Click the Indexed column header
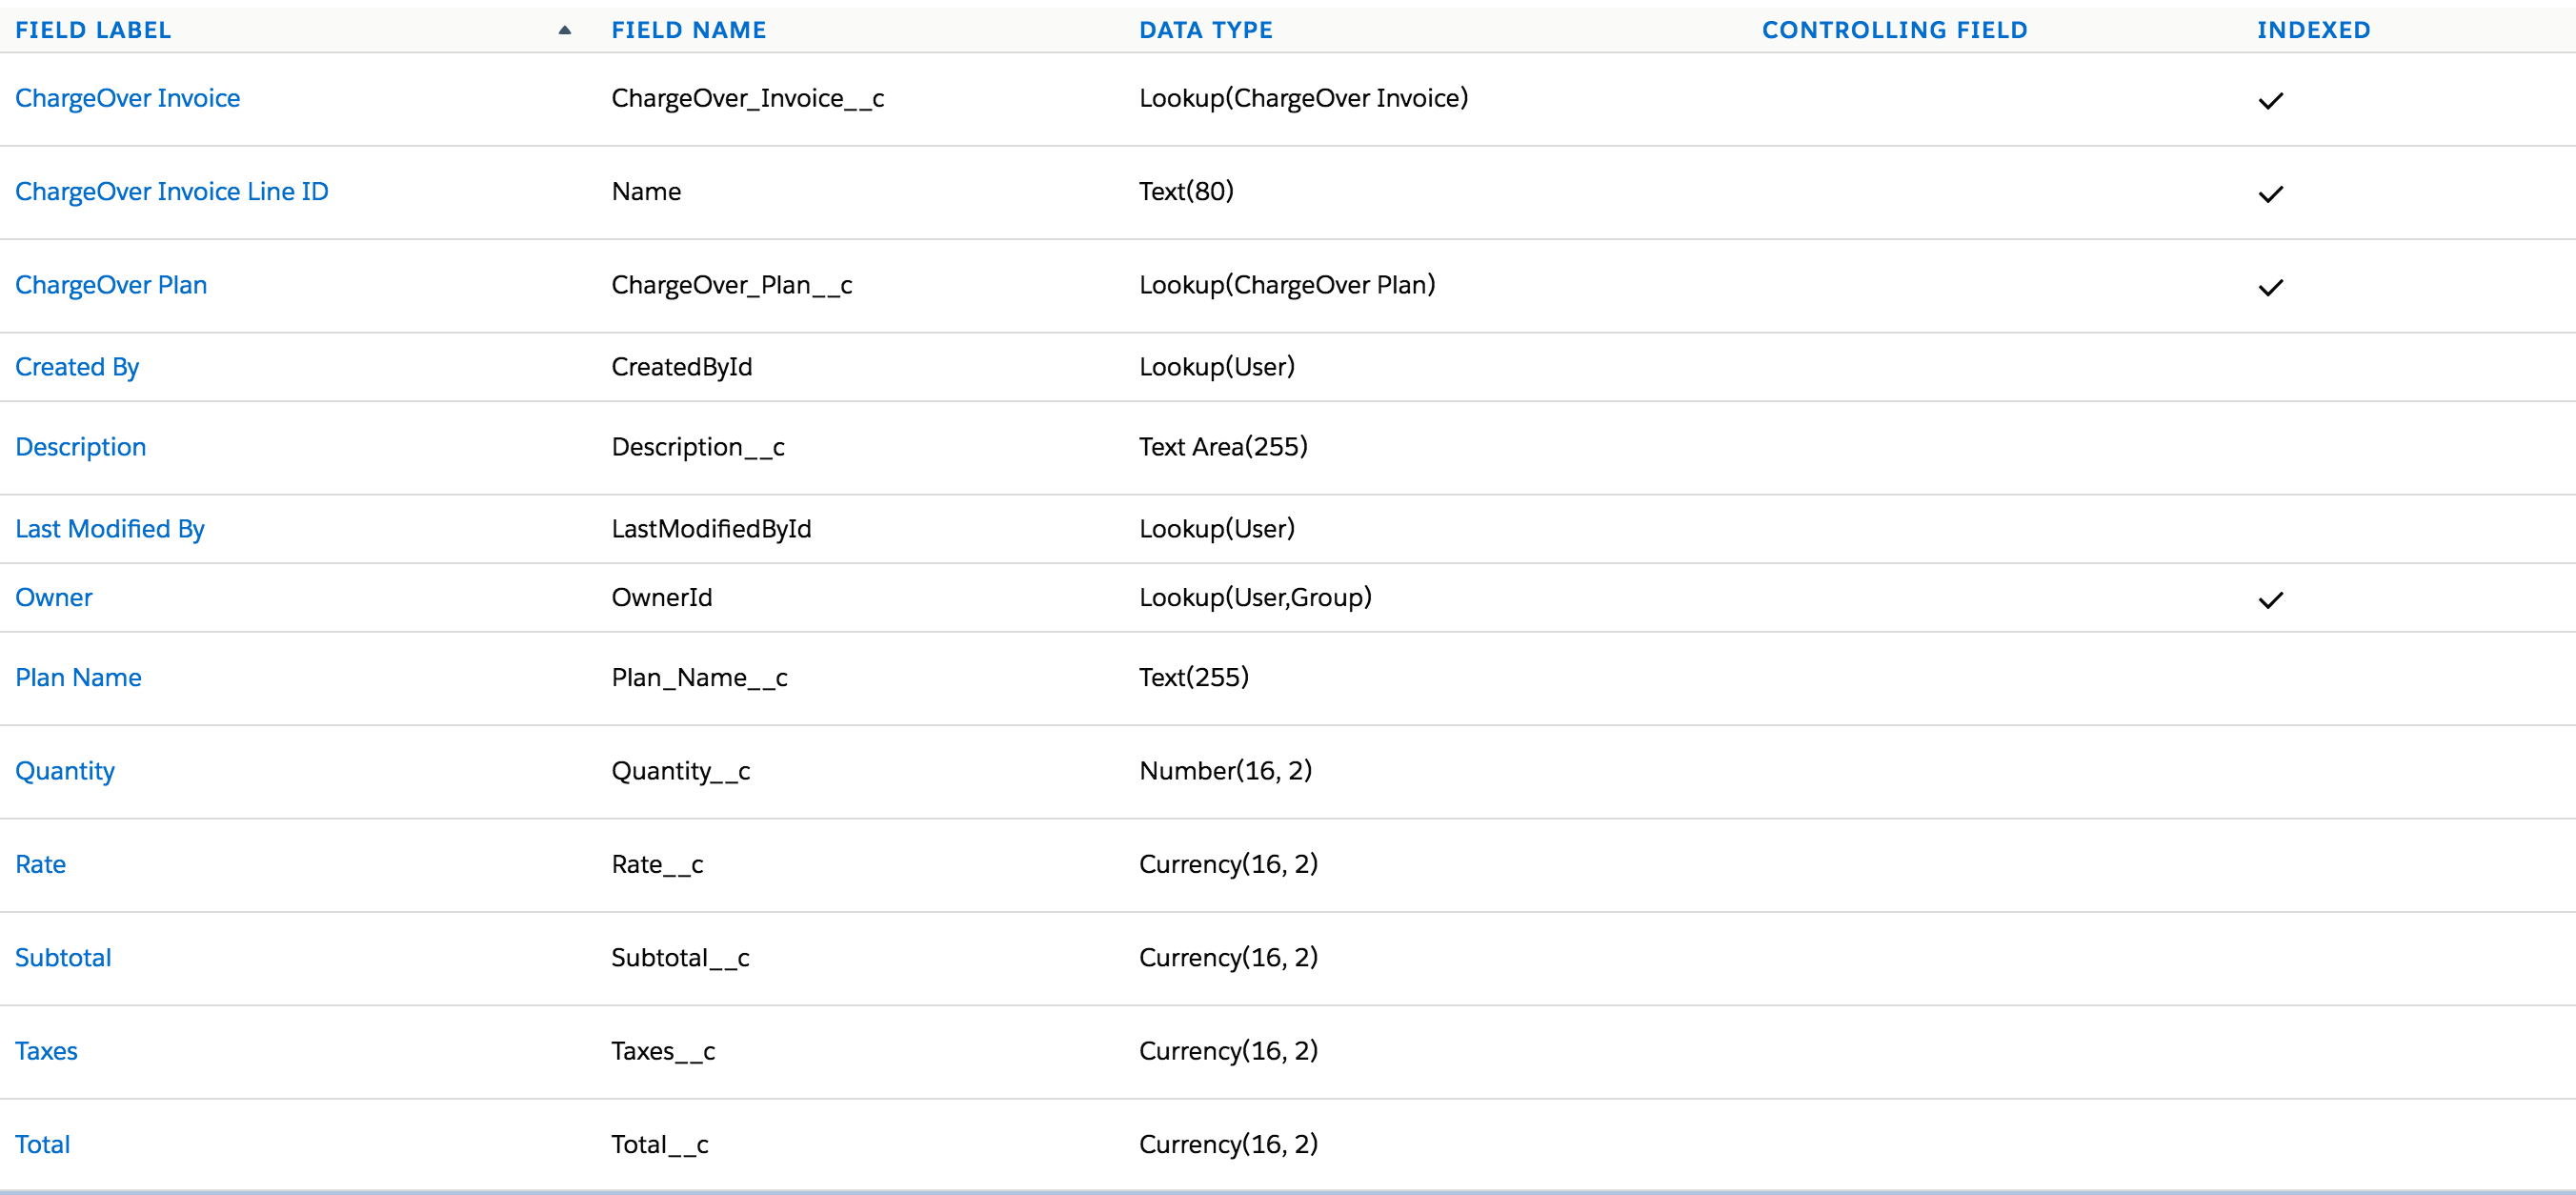 (x=2313, y=30)
